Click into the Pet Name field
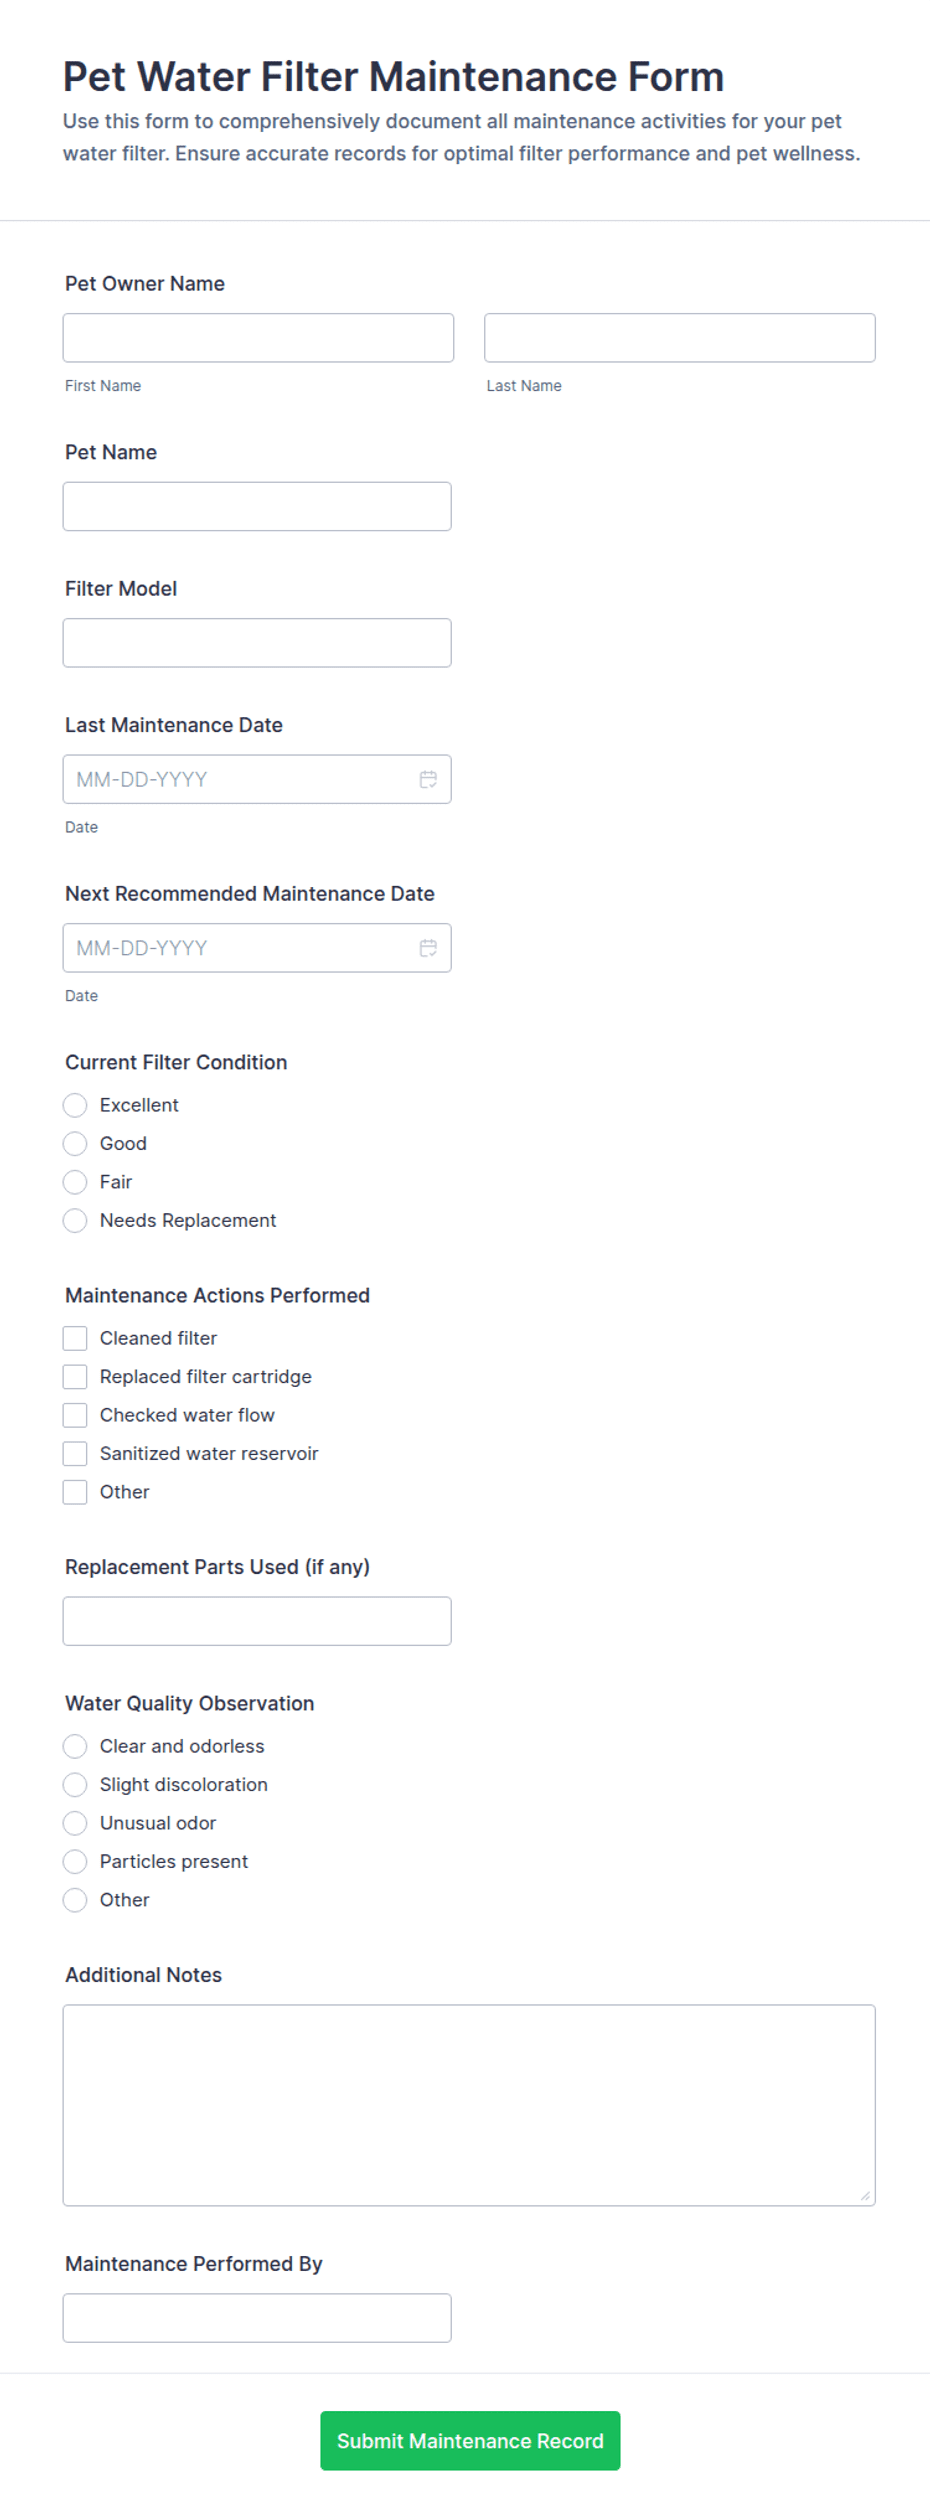 257,507
